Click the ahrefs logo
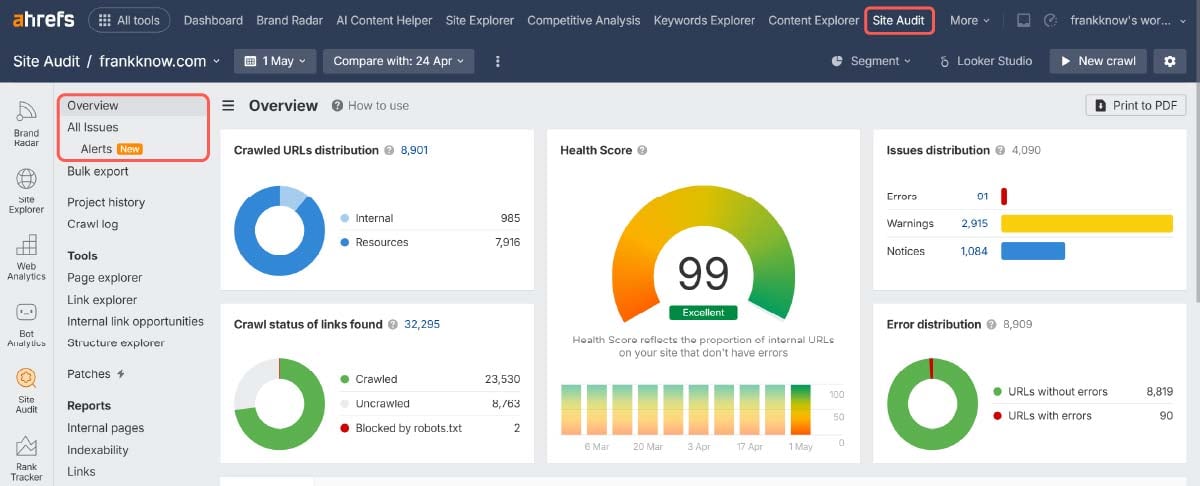The width and height of the screenshot is (1200, 486). pos(43,19)
